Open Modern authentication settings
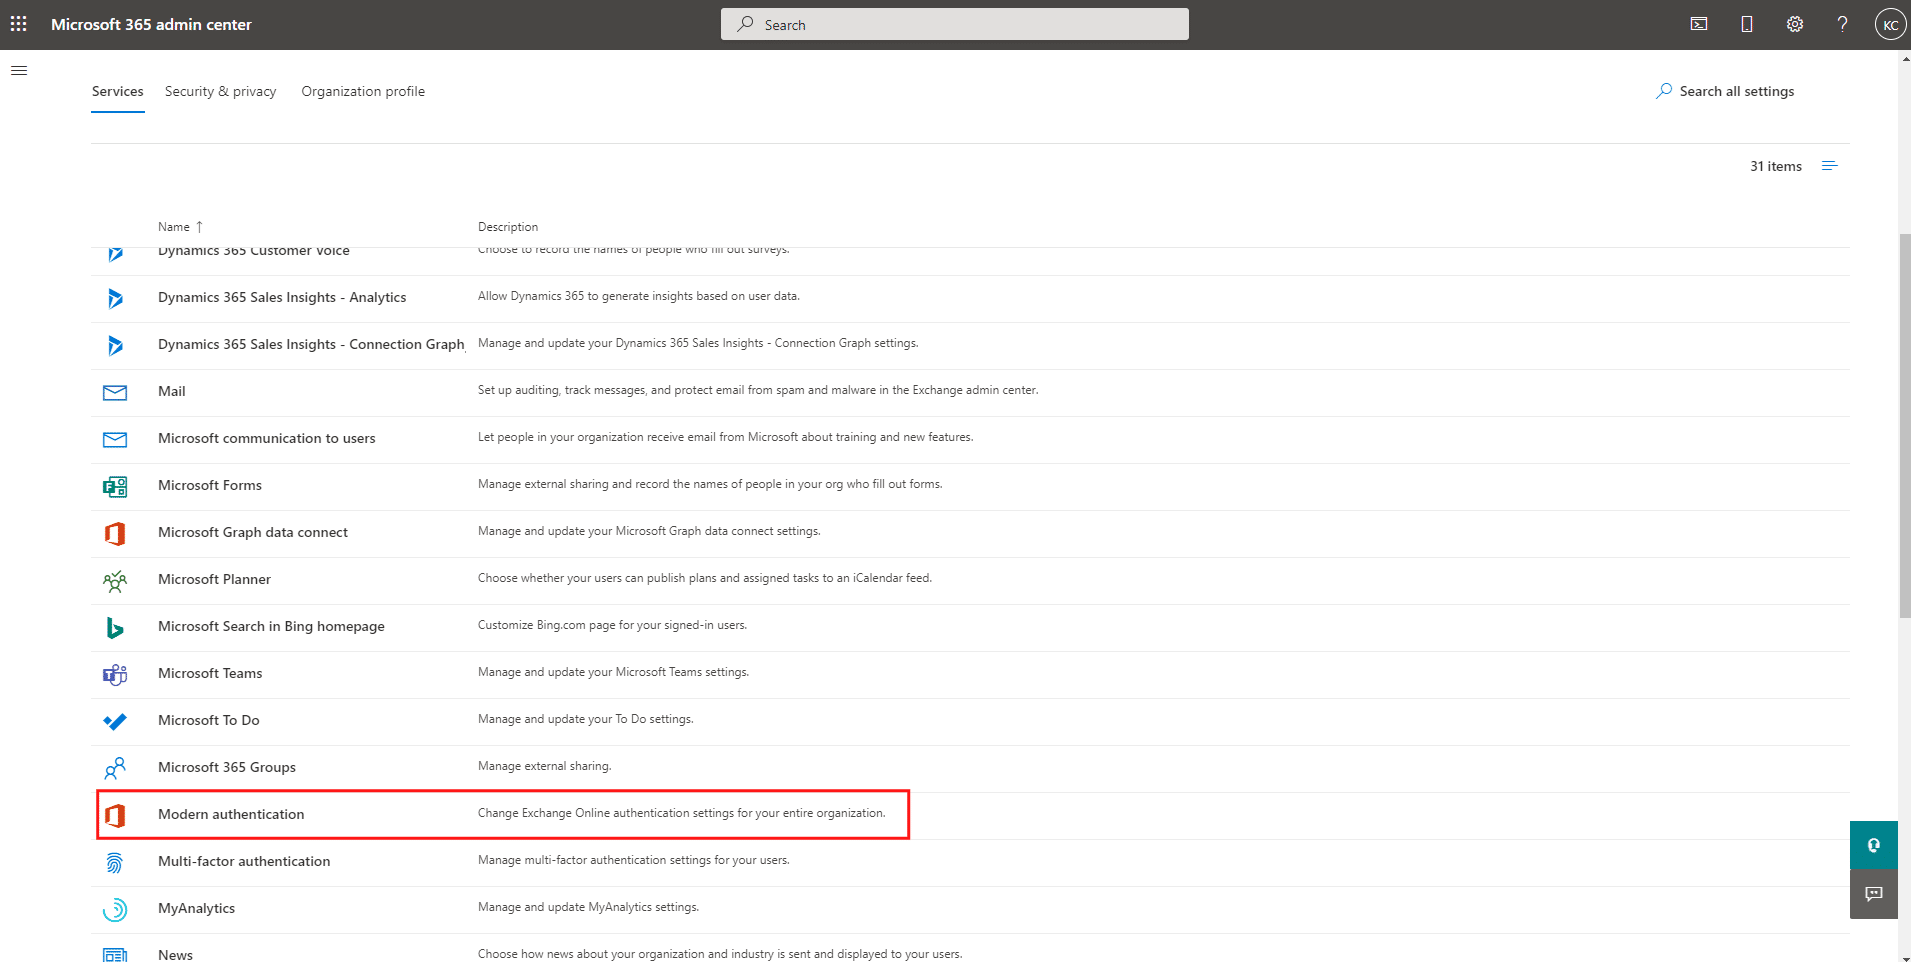This screenshot has width=1911, height=962. (231, 814)
